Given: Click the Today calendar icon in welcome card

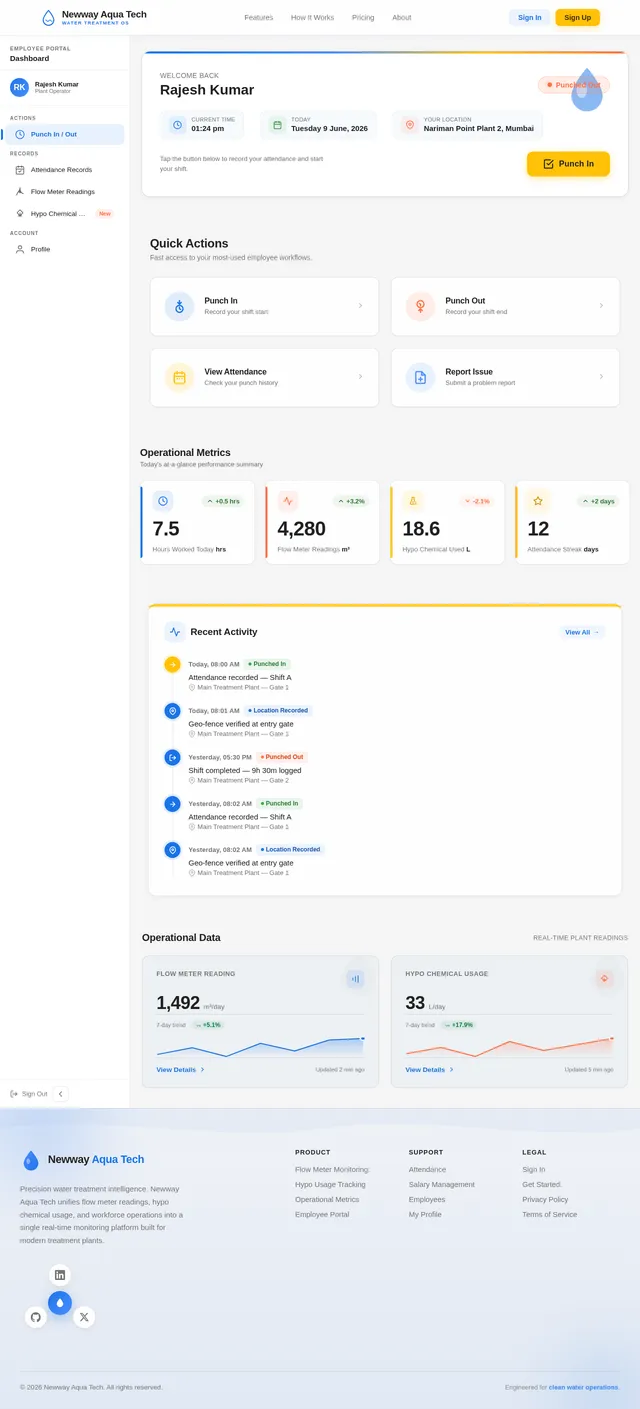Looking at the screenshot, I should 277,125.
